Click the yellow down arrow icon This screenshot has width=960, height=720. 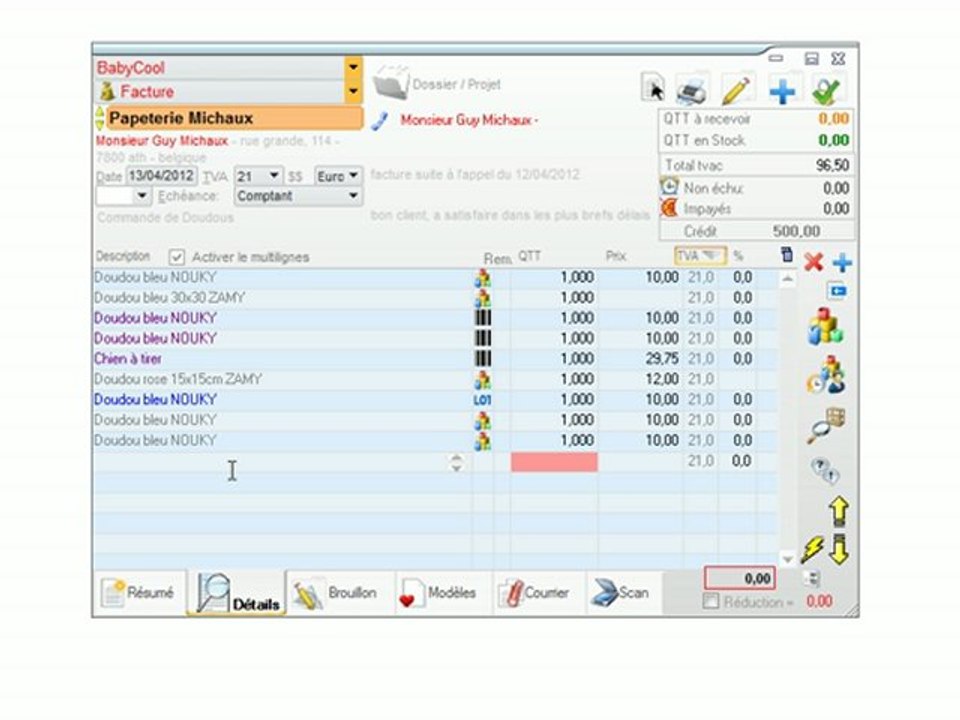tap(839, 549)
